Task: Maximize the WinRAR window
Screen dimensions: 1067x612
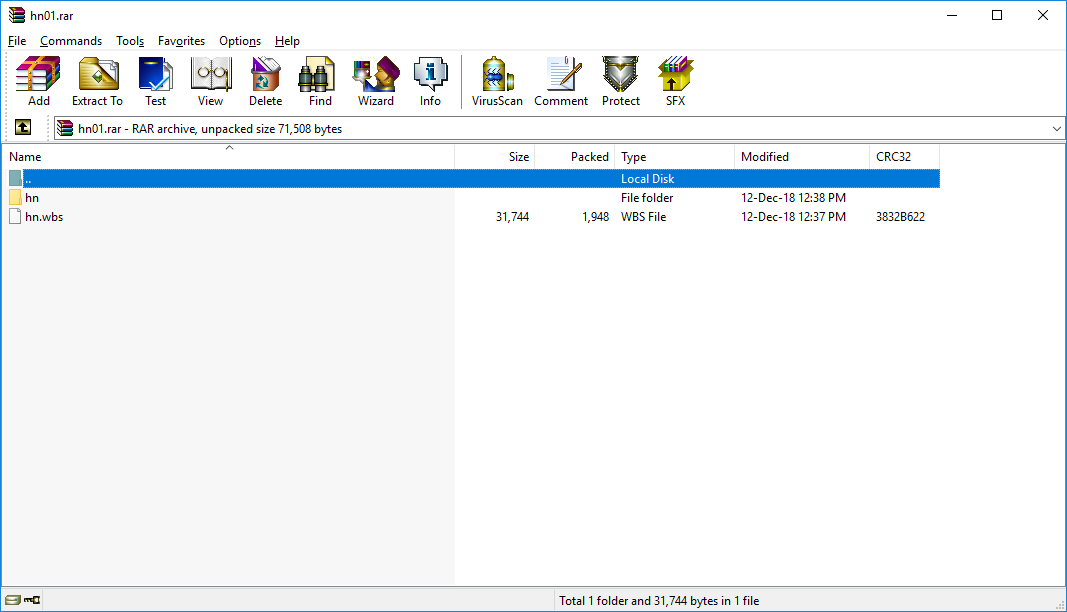Action: (997, 15)
